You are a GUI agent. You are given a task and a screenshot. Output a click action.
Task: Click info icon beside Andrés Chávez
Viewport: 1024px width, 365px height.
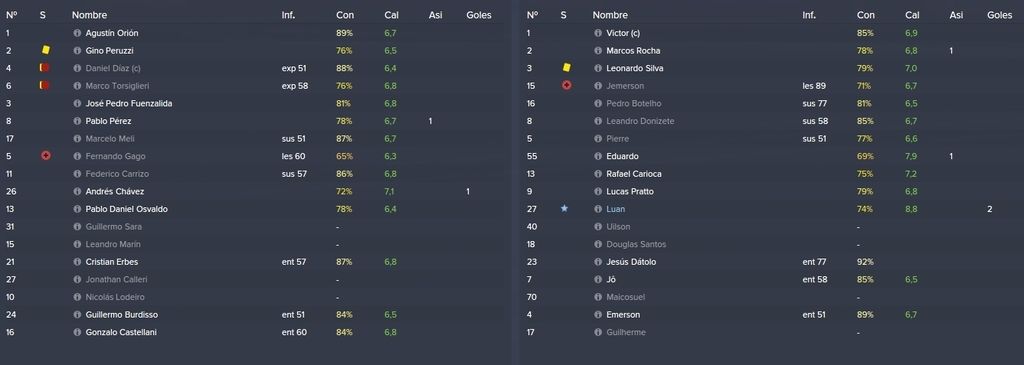77,191
